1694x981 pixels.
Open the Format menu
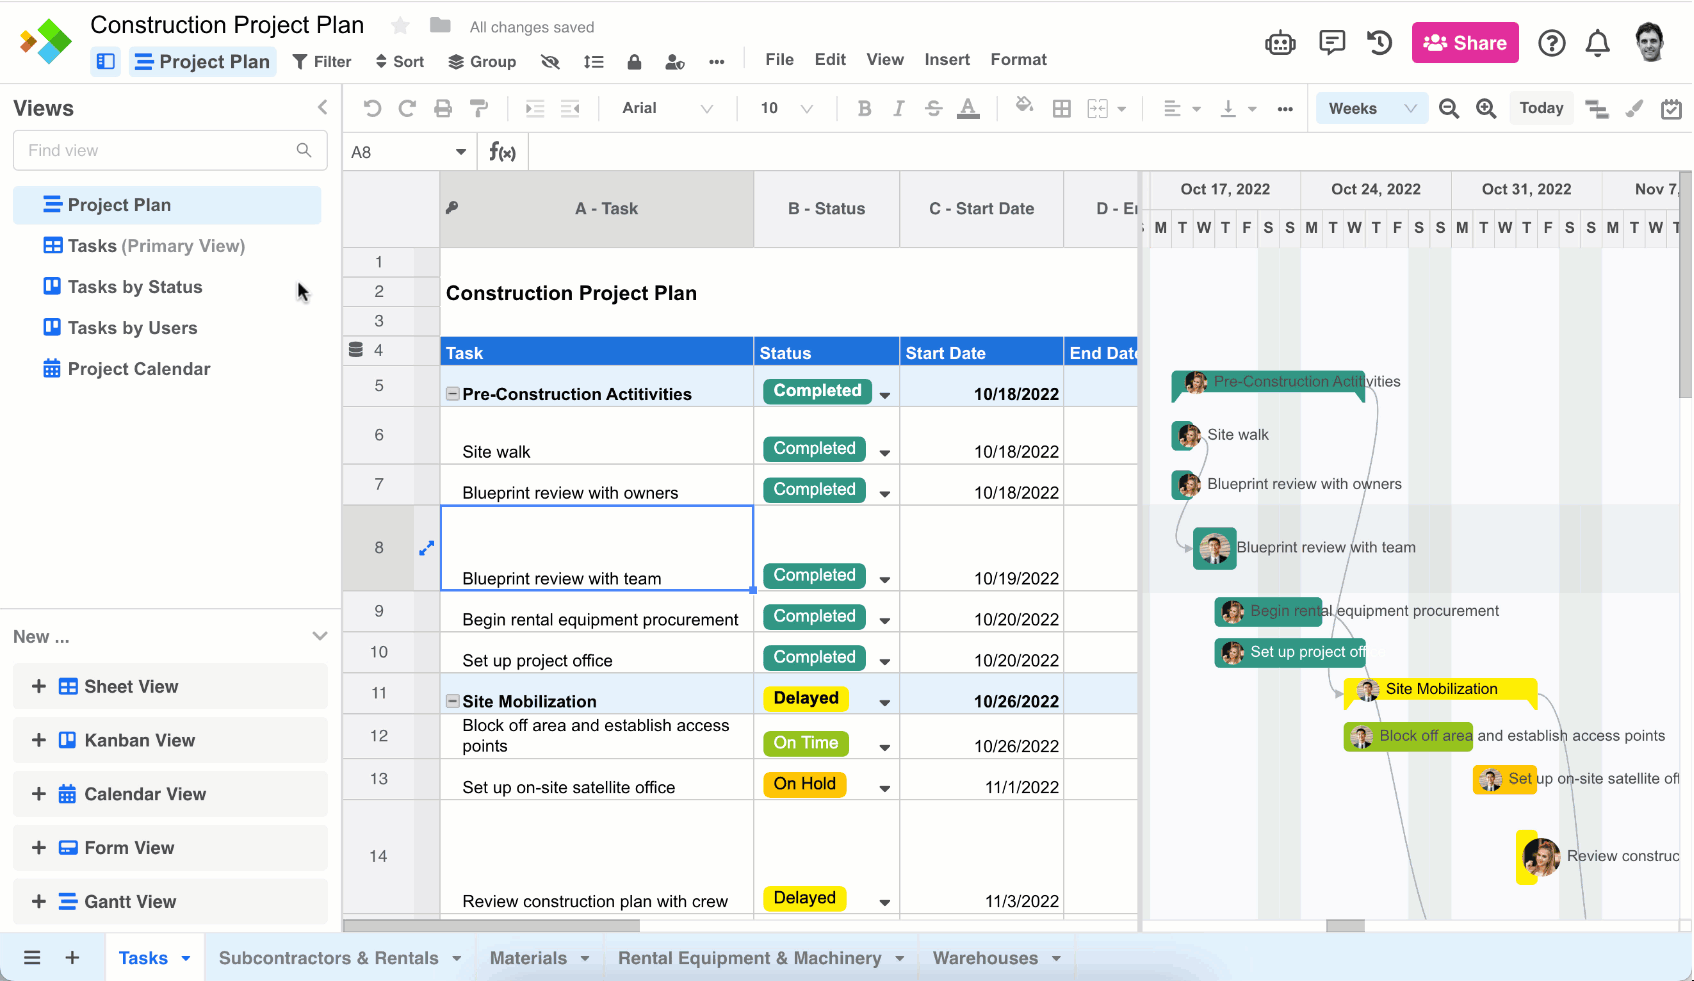click(x=1018, y=59)
